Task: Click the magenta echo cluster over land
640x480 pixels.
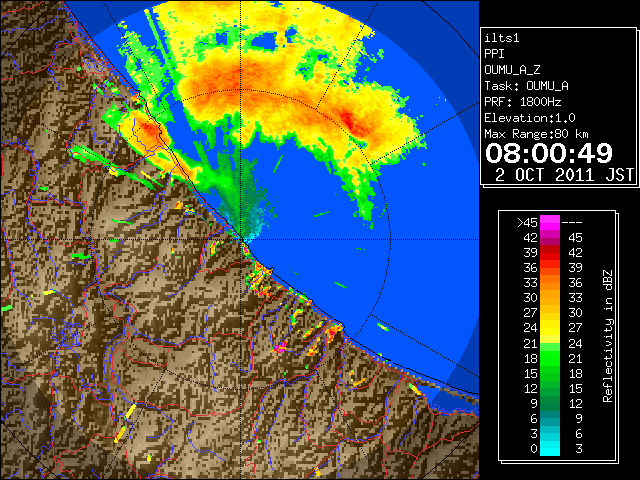Action: (x=280, y=347)
